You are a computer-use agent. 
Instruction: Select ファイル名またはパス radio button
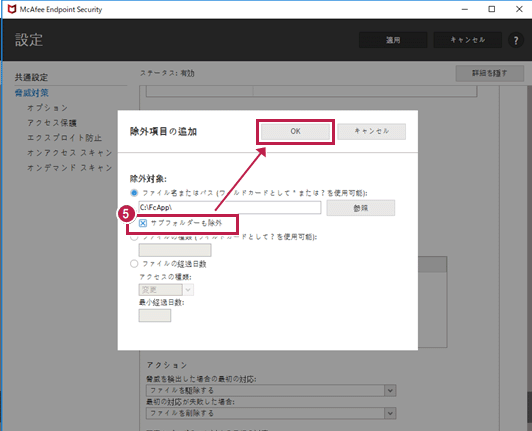(134, 193)
